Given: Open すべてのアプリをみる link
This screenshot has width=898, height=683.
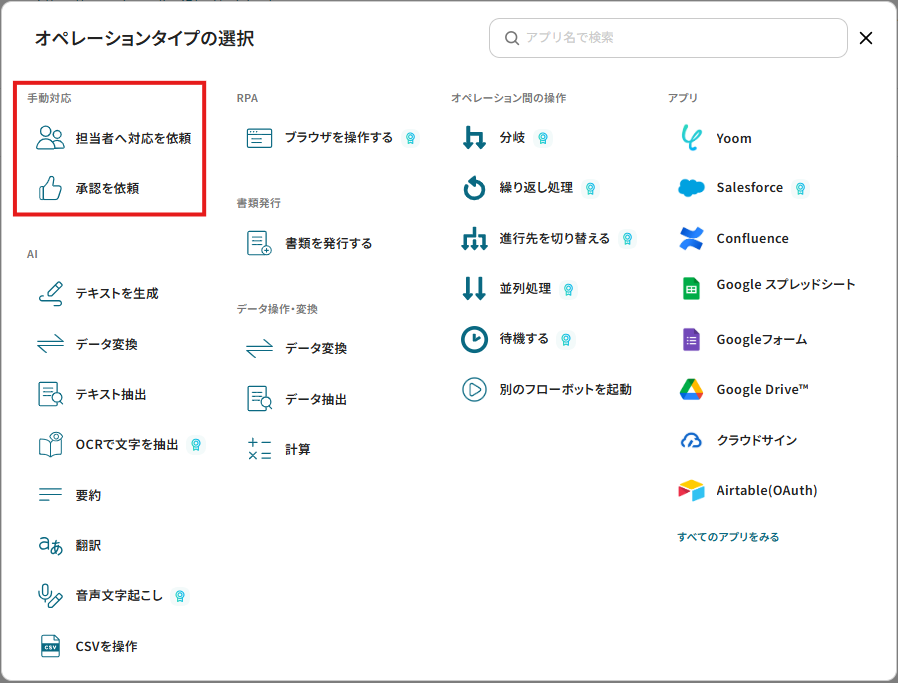Looking at the screenshot, I should tap(728, 537).
